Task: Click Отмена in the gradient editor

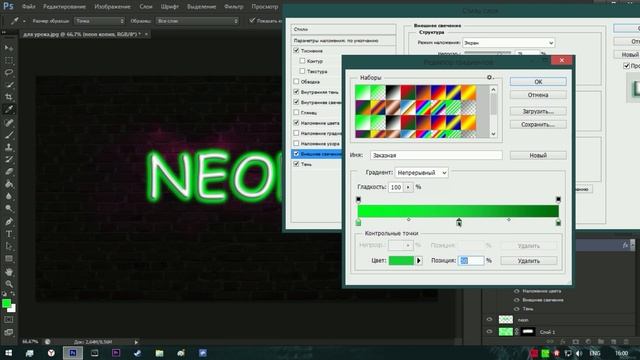Action: 538,95
